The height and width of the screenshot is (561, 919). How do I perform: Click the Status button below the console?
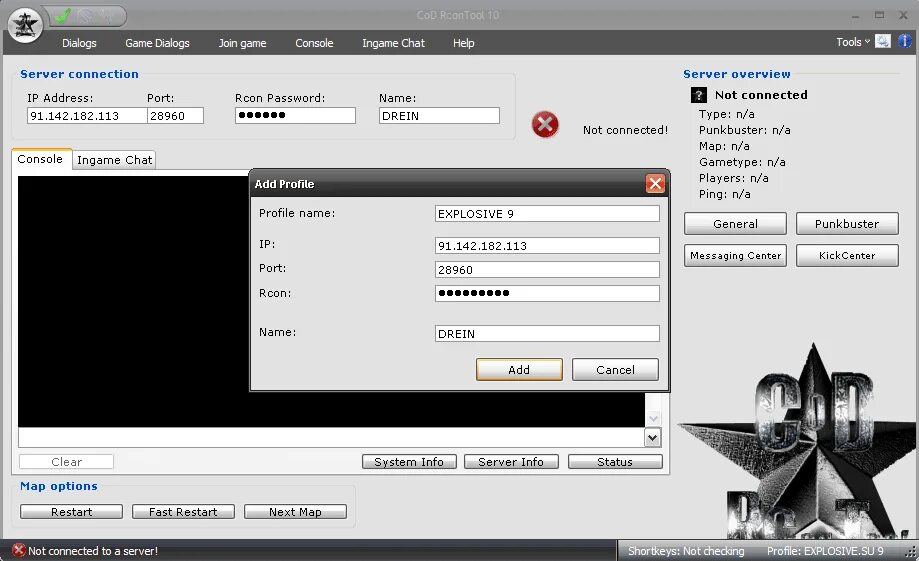(x=615, y=461)
